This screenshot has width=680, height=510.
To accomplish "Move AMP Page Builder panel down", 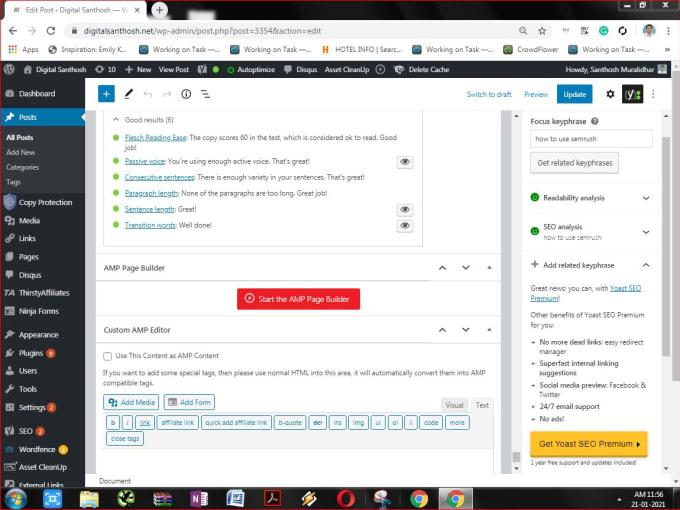I will tap(466, 268).
